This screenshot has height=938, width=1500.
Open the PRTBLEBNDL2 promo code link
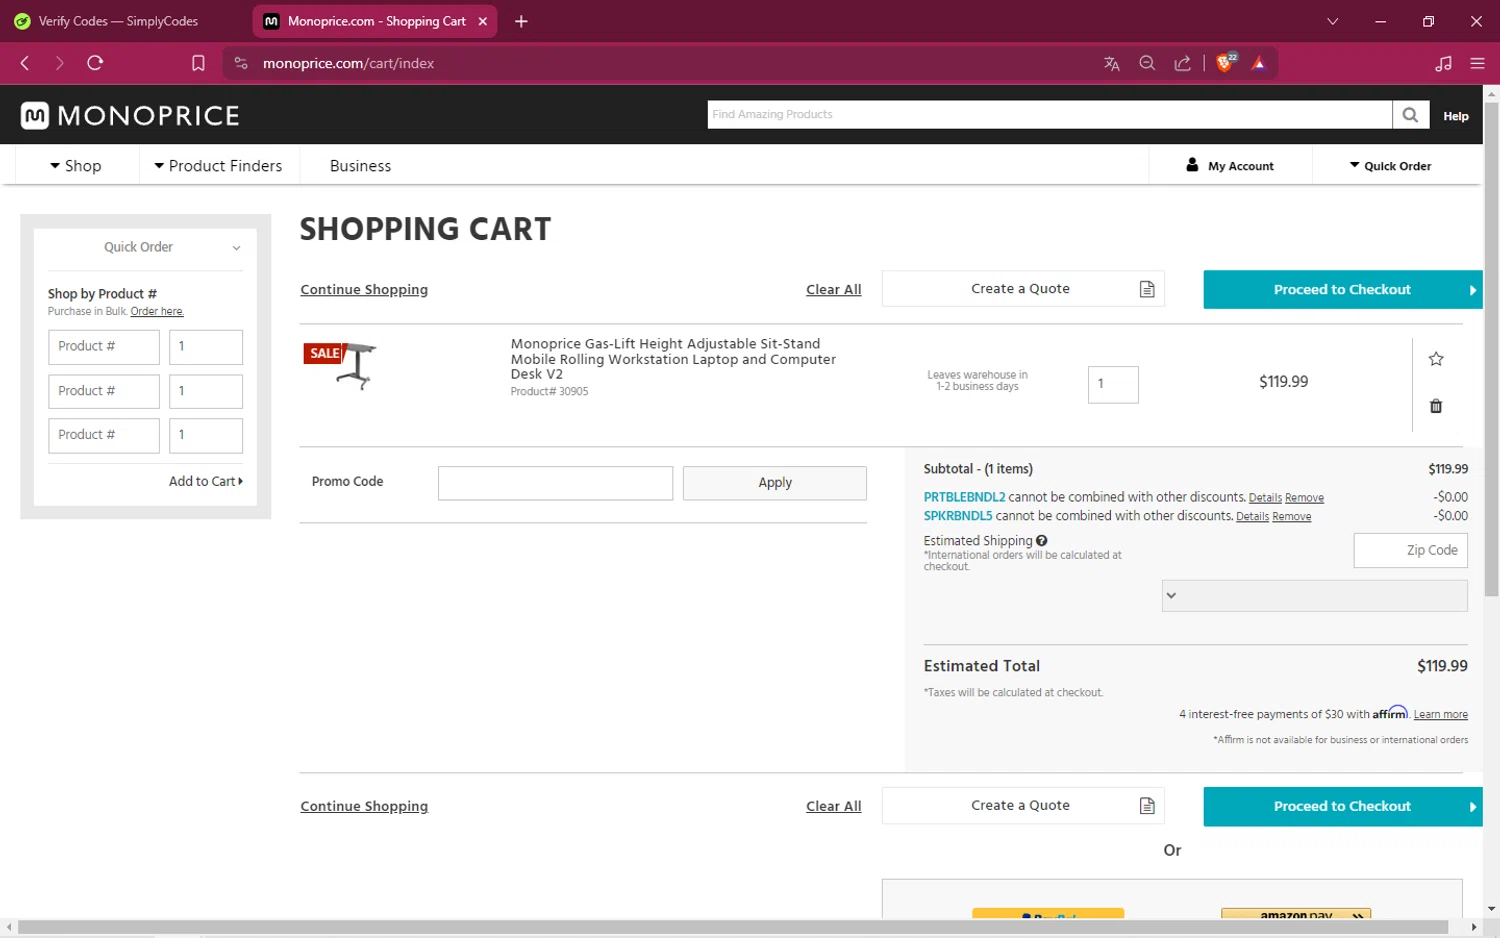[964, 497]
